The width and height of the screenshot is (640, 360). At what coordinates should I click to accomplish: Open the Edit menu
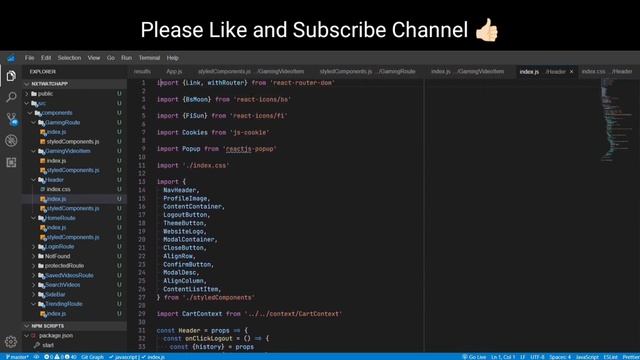[46, 58]
